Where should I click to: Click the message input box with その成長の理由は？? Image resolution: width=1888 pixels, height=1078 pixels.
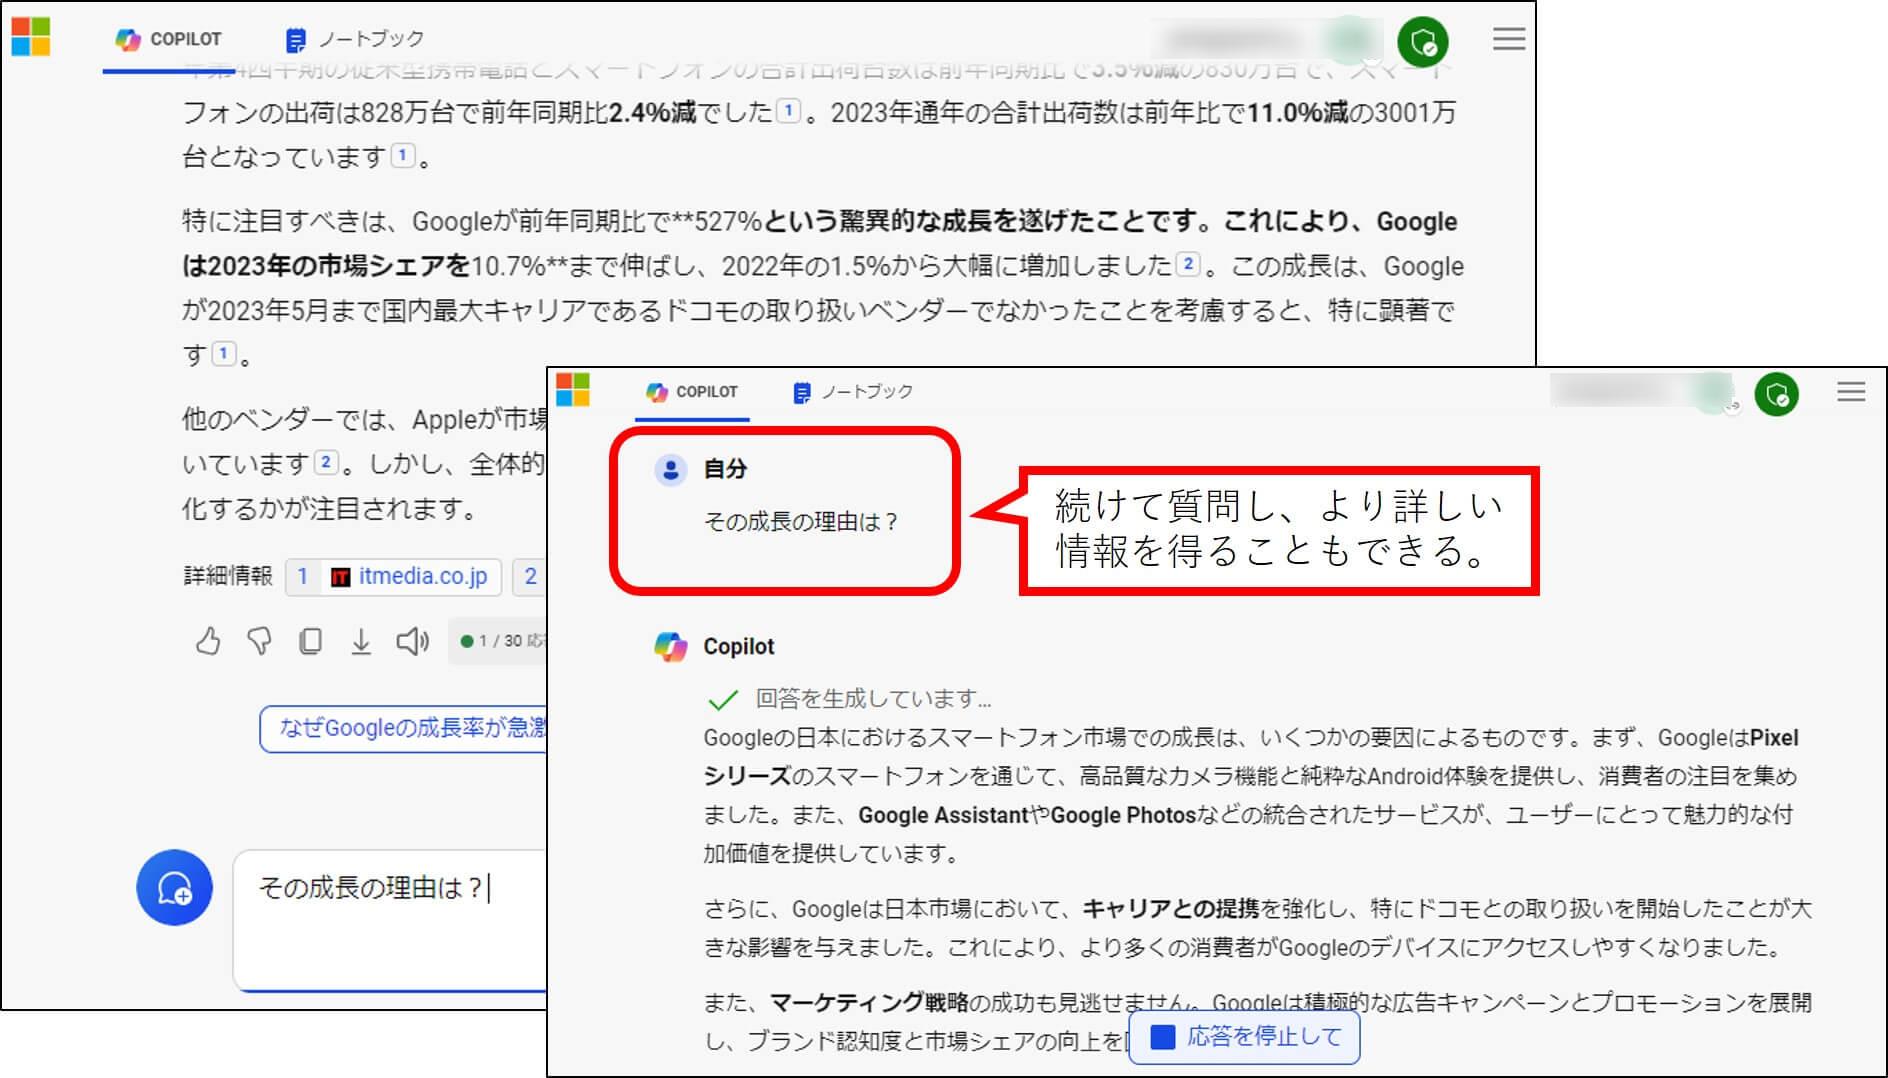point(391,920)
